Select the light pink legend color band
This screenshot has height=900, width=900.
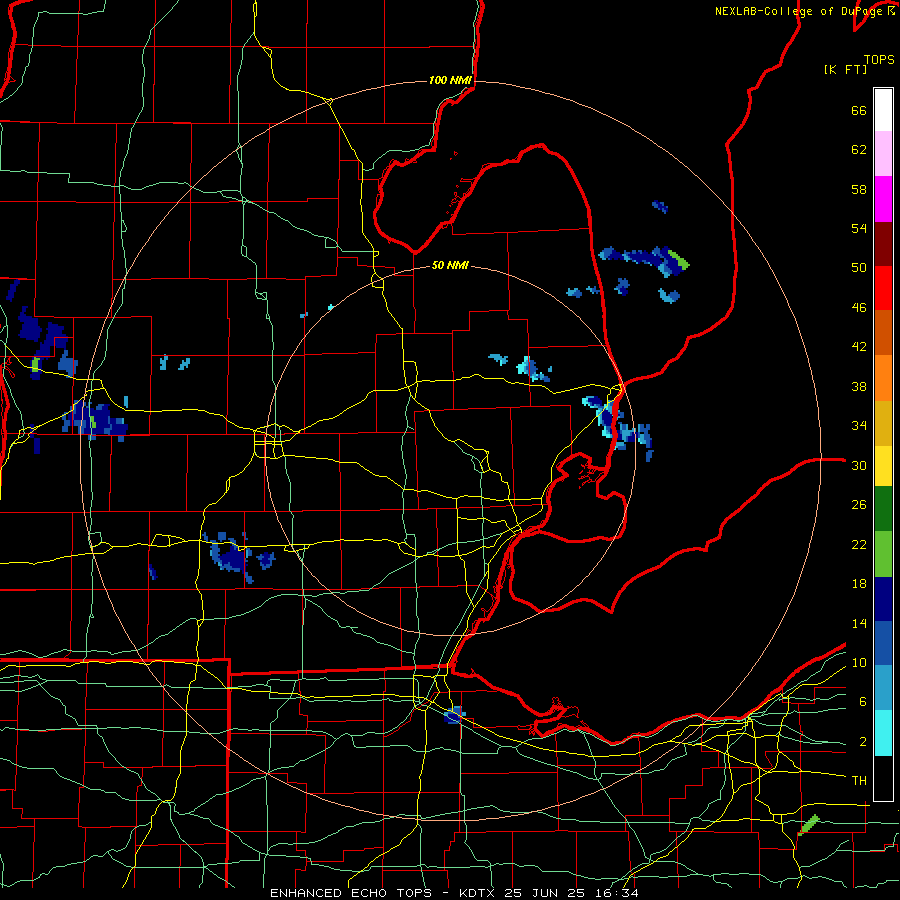pyautogui.click(x=883, y=154)
